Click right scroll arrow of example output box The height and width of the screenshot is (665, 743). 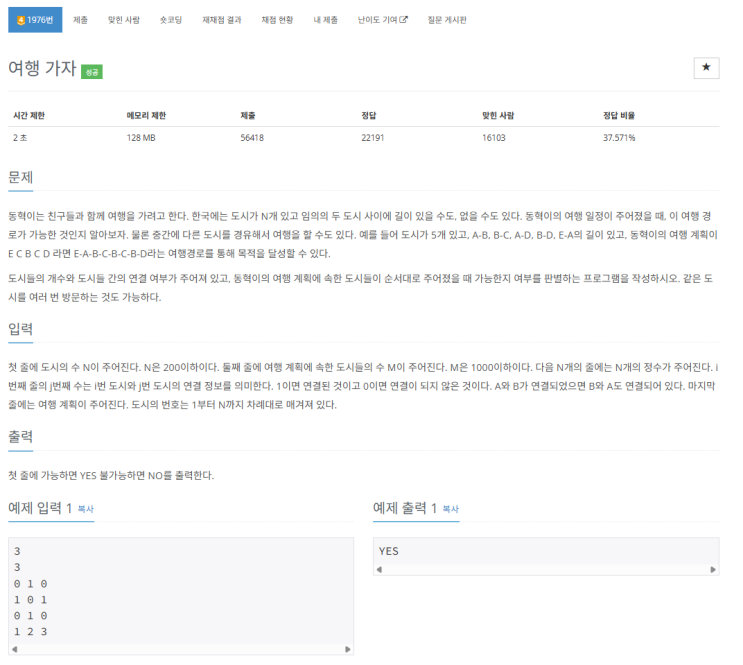[713, 570]
